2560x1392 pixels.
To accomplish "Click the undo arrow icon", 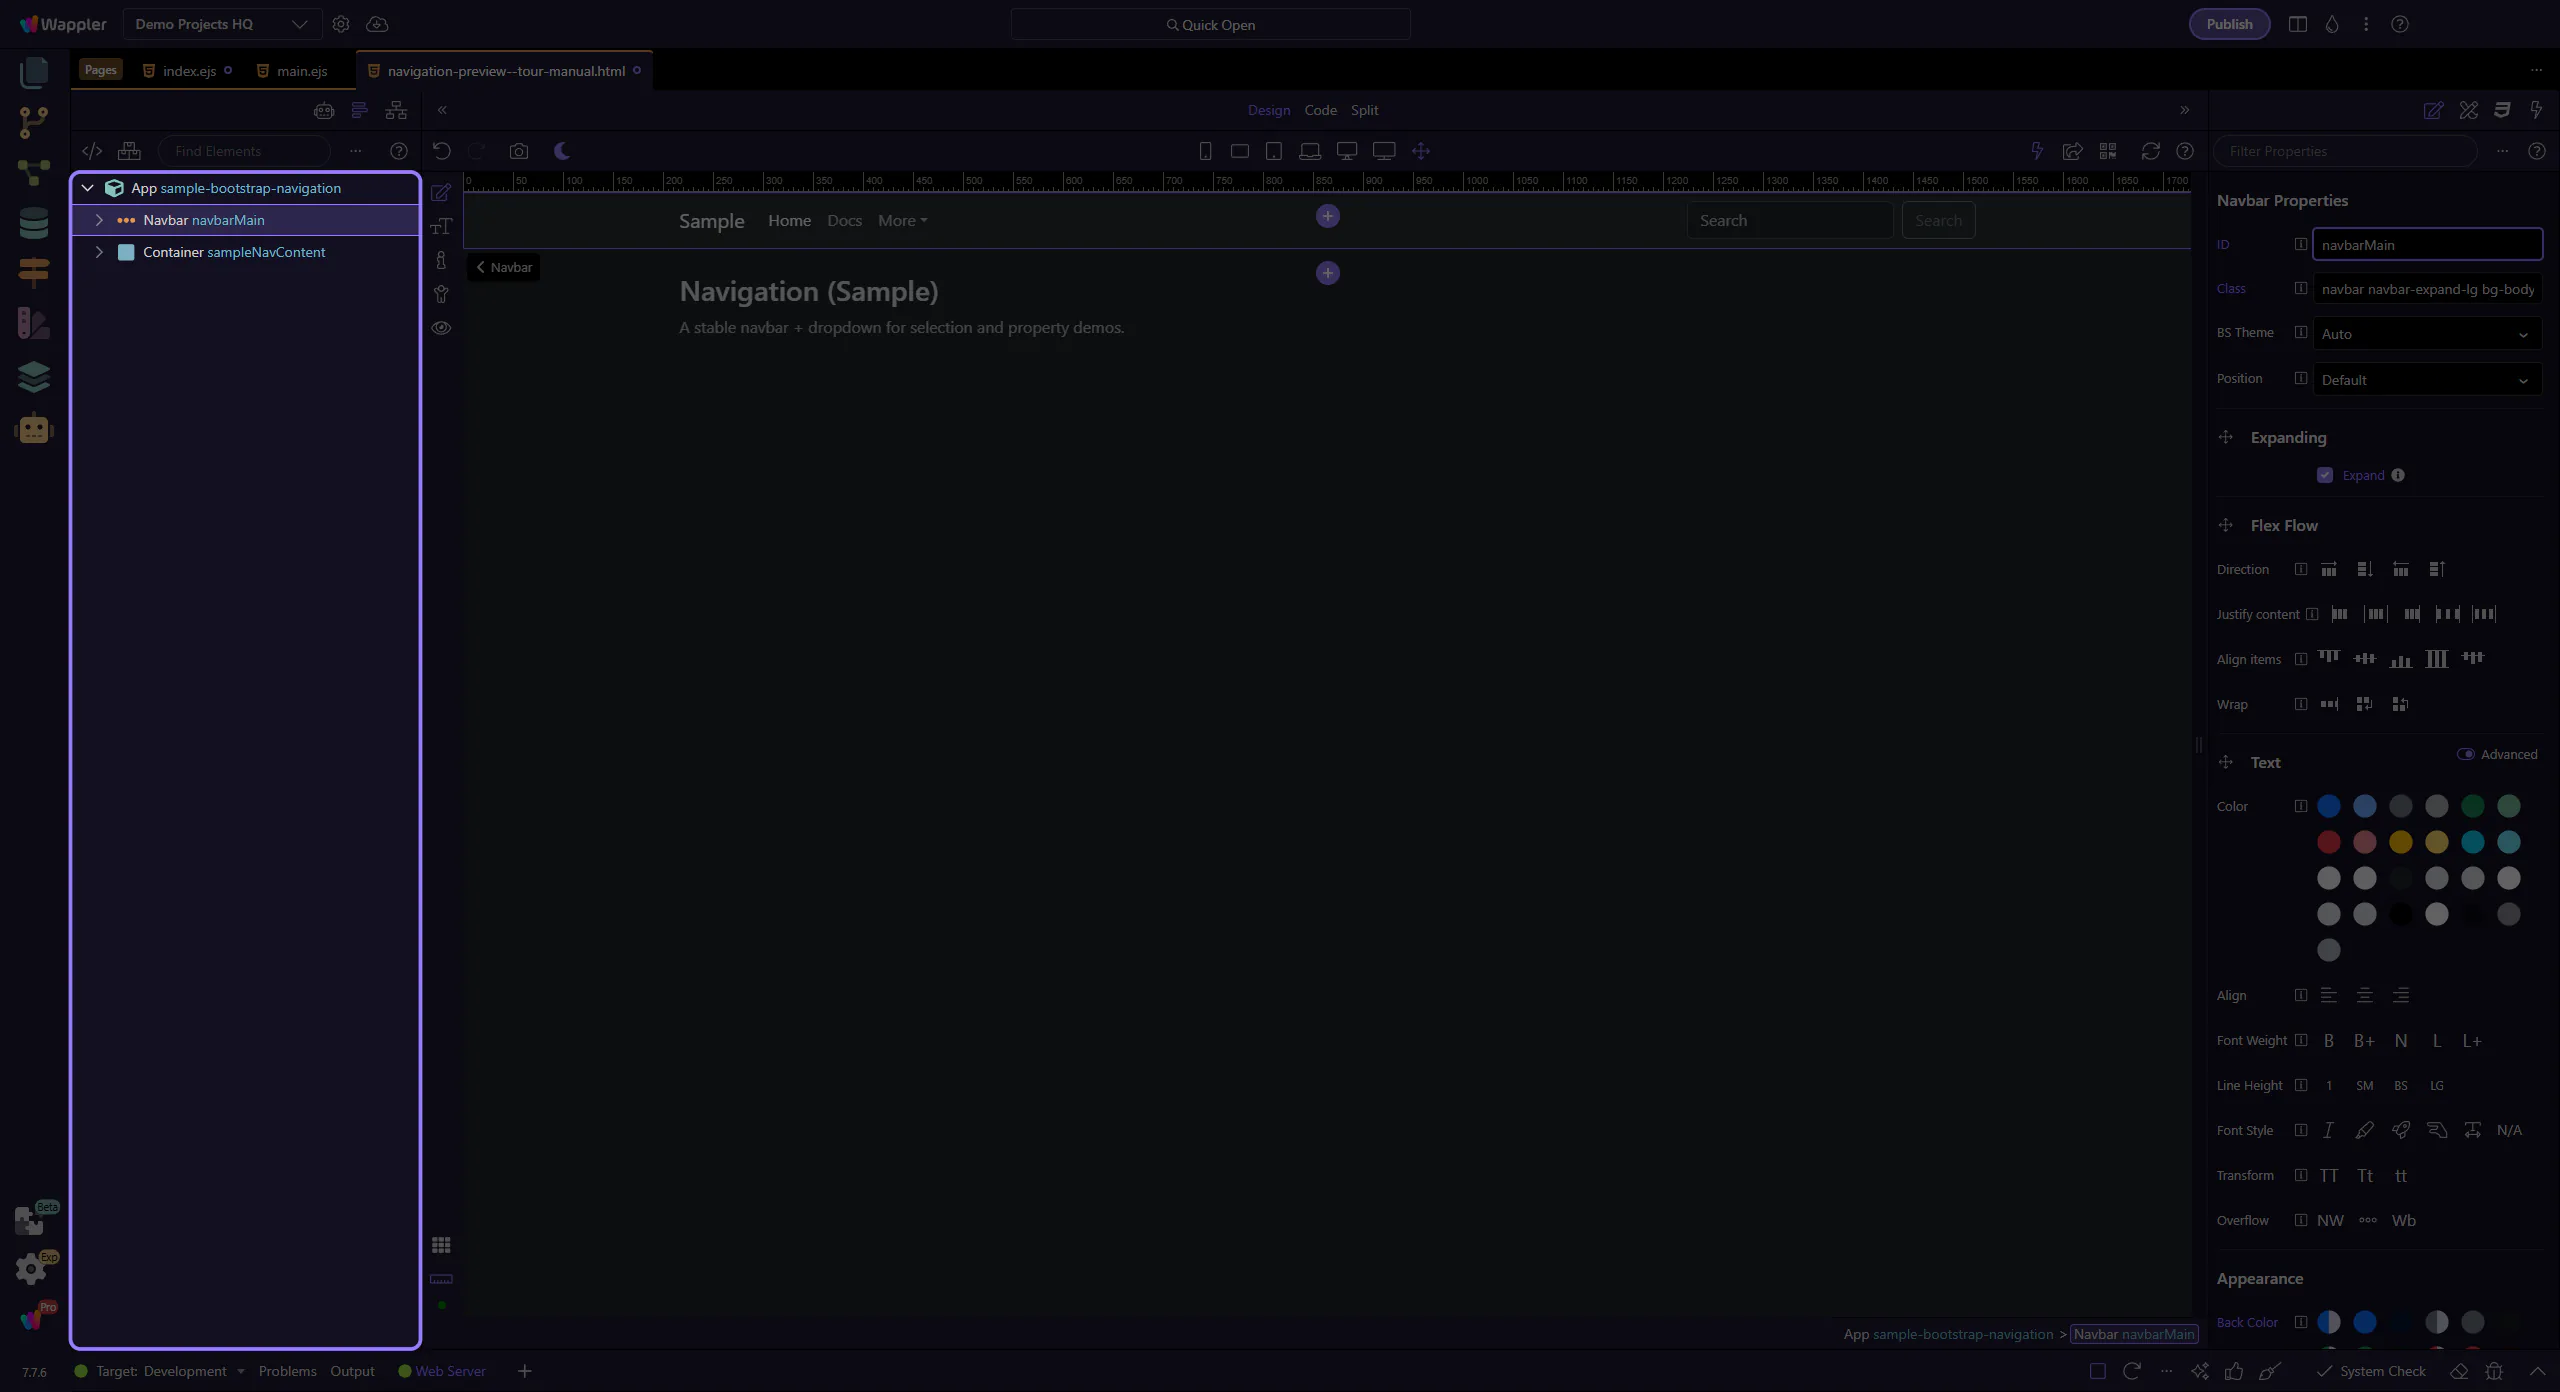I will coord(441,151).
